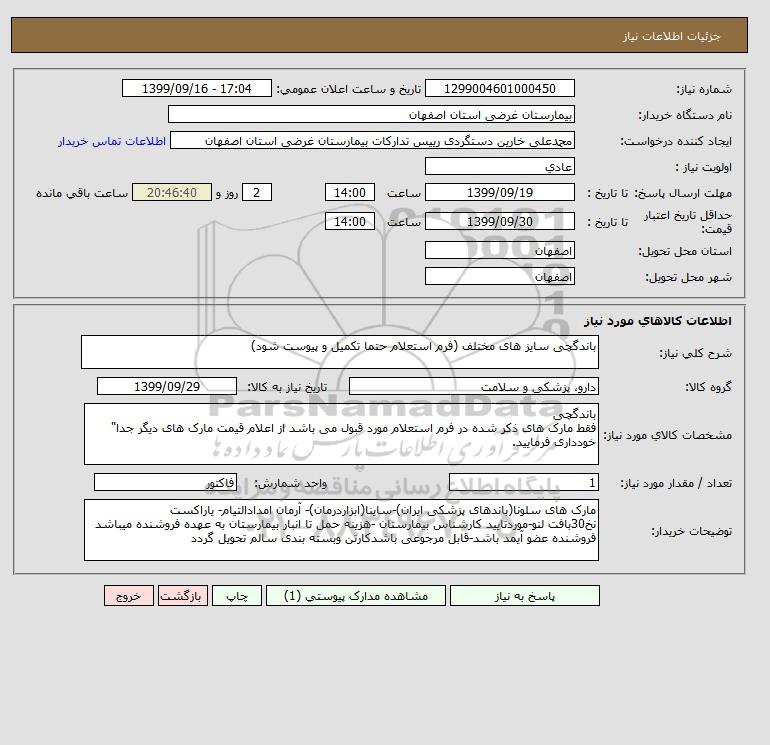The width and height of the screenshot is (770, 745).
Task: Click the price validity time 14:00 field
Action: click(350, 221)
